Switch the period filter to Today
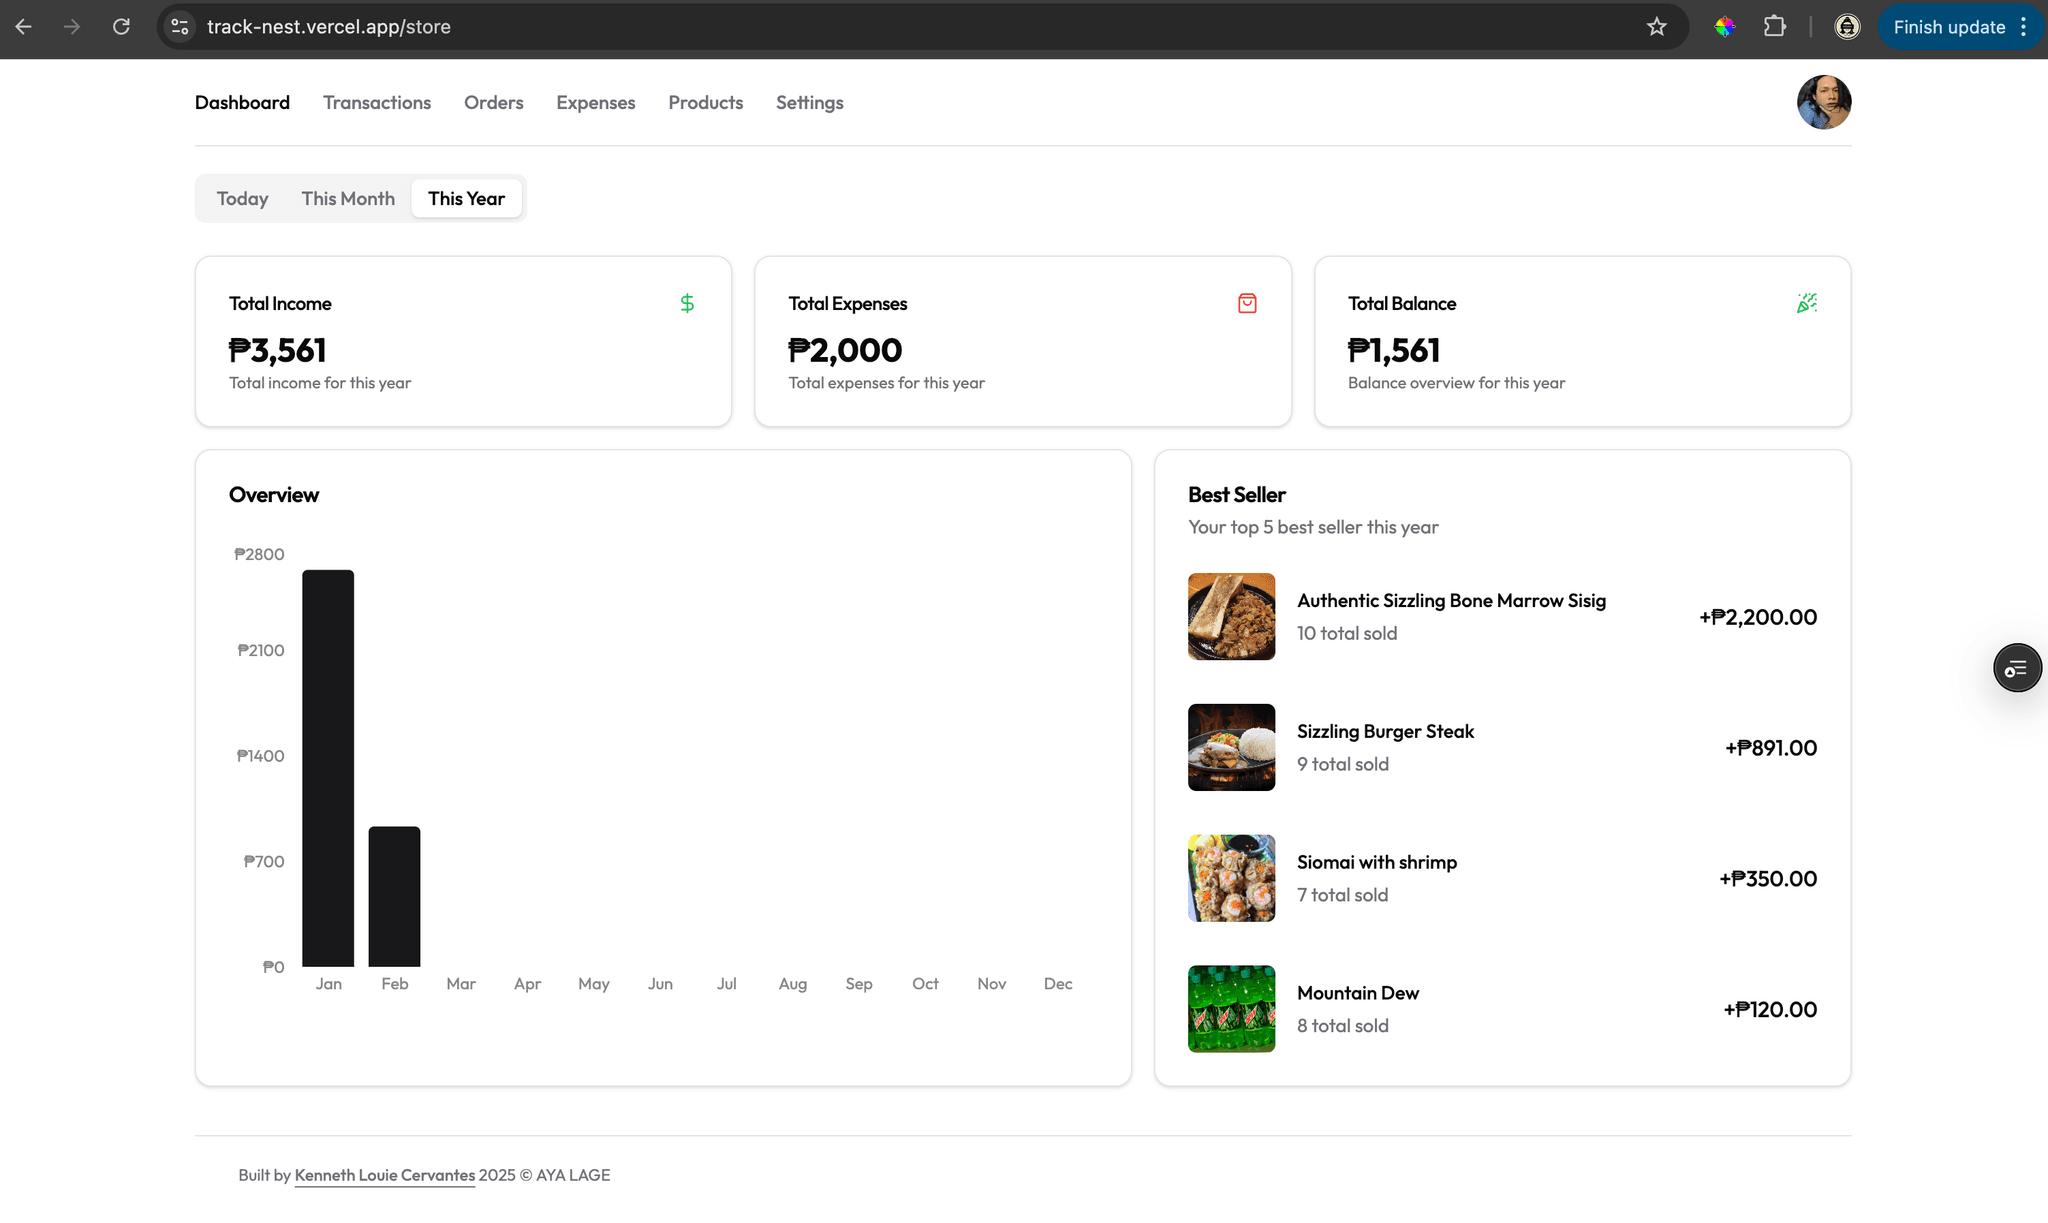2048x1223 pixels. tap(242, 198)
